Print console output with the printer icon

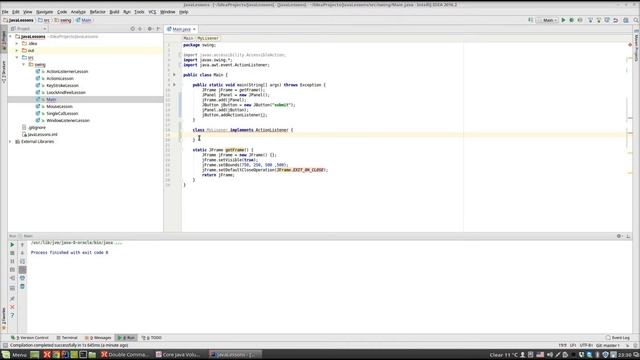click(x=22, y=278)
